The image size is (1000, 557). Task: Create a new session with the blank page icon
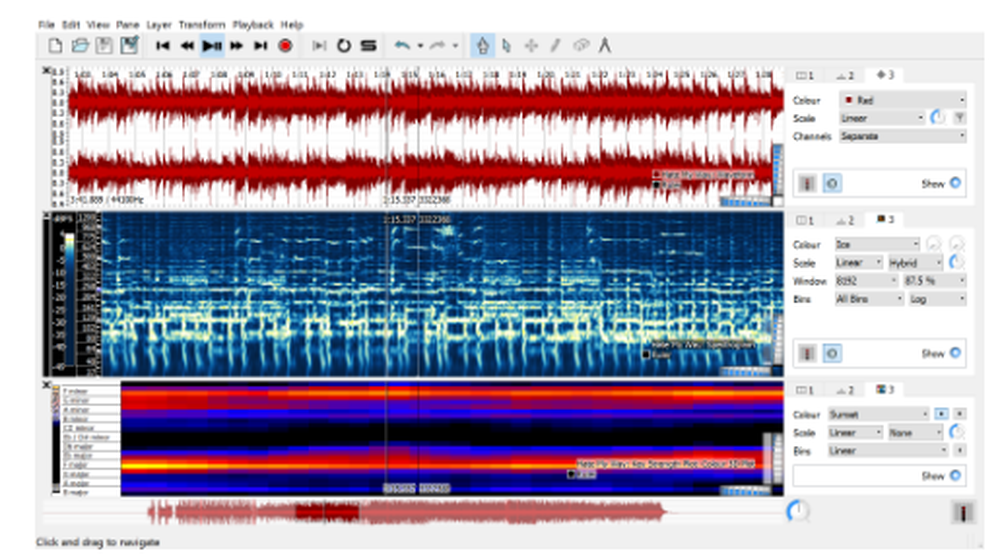click(x=55, y=45)
